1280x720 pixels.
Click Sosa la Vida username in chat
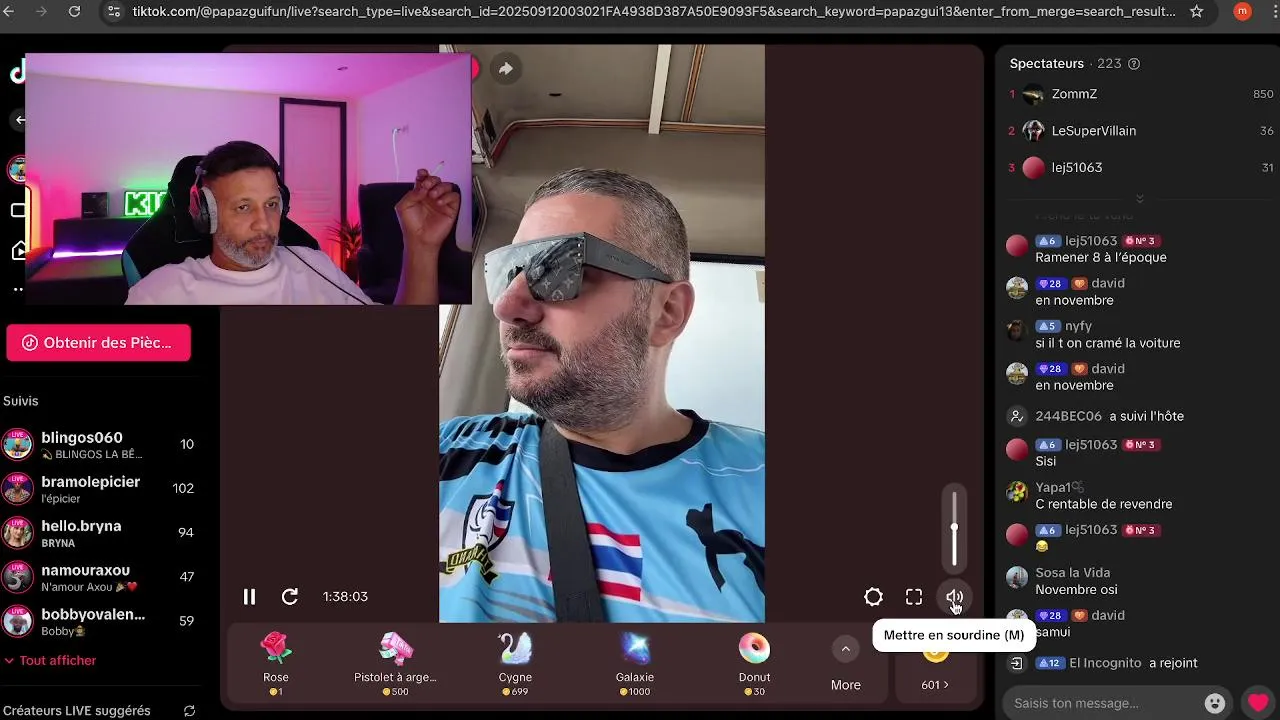(1073, 573)
